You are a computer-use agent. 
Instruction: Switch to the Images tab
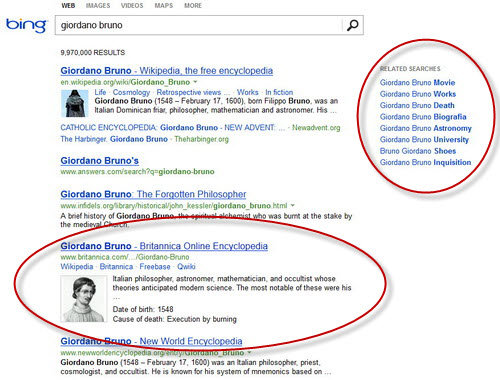pyautogui.click(x=98, y=6)
